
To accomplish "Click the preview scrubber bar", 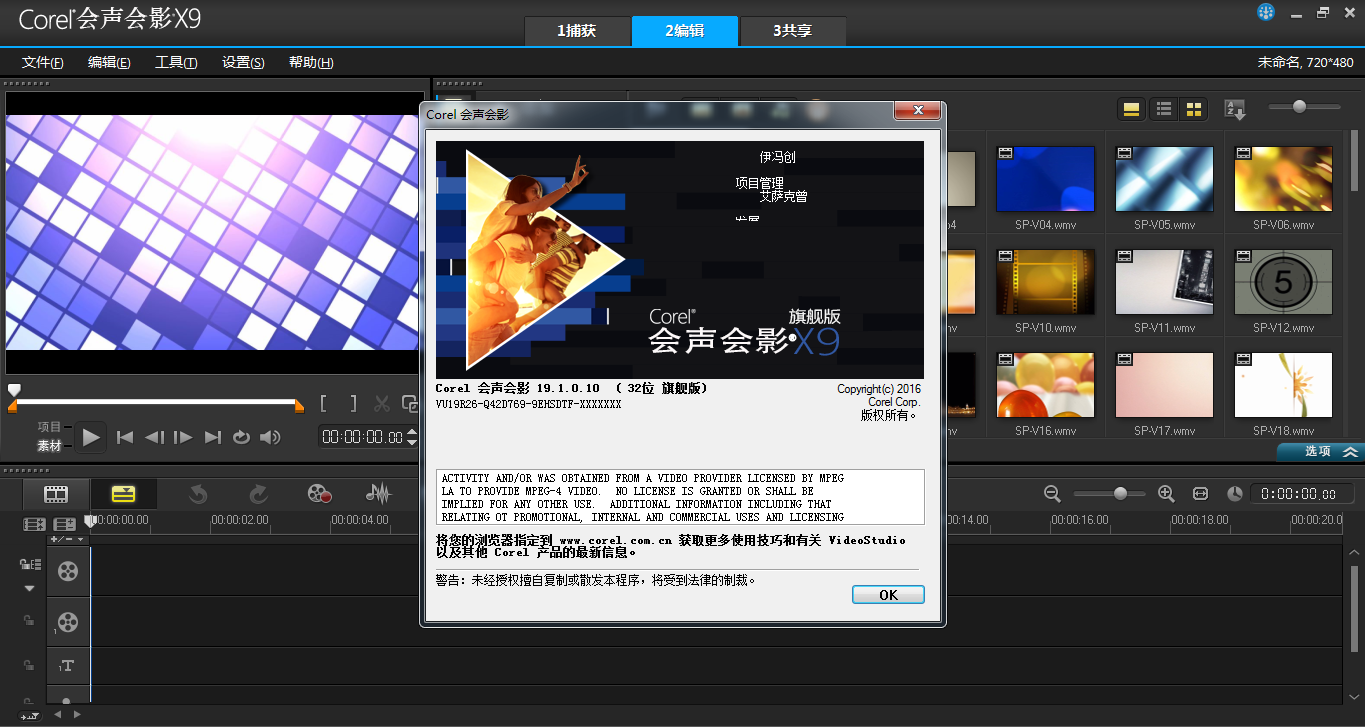I will (156, 402).
